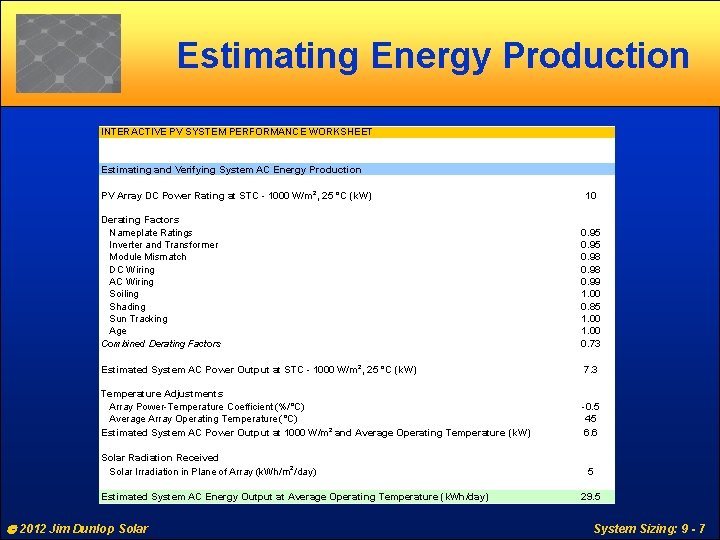
Task: Click the DC power rating value 10
Action: (591, 196)
